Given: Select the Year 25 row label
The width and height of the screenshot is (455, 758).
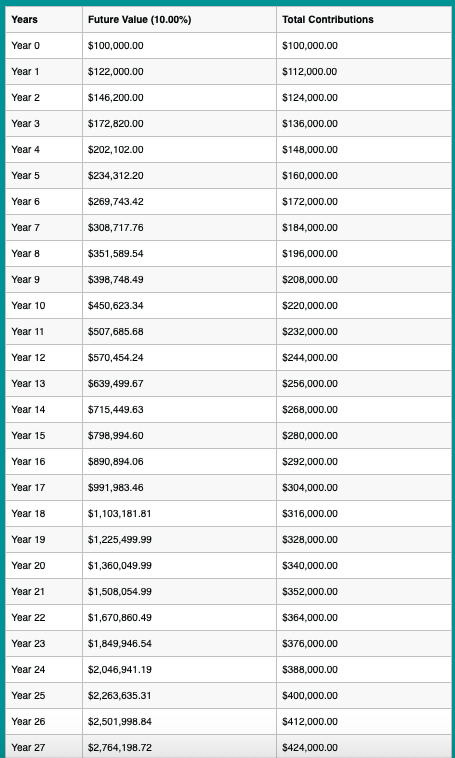Looking at the screenshot, I should 28,696.
